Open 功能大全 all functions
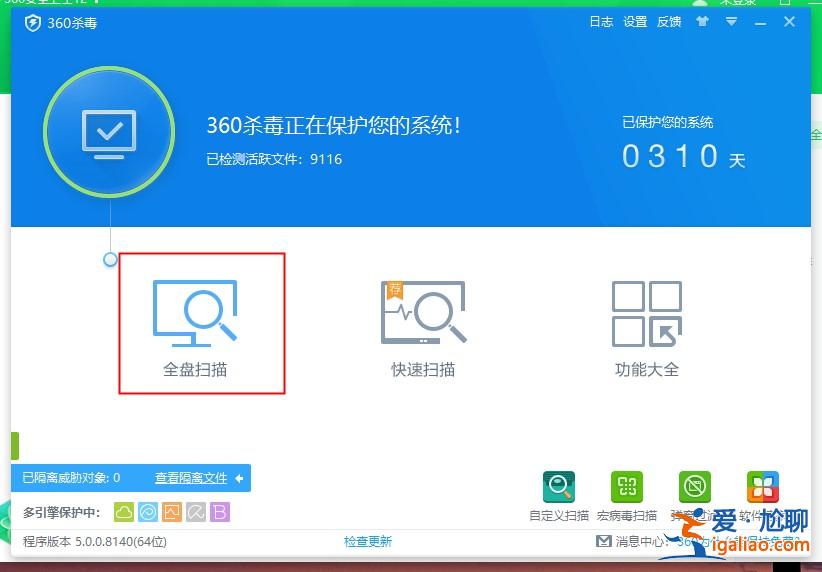This screenshot has width=822, height=572. (647, 328)
